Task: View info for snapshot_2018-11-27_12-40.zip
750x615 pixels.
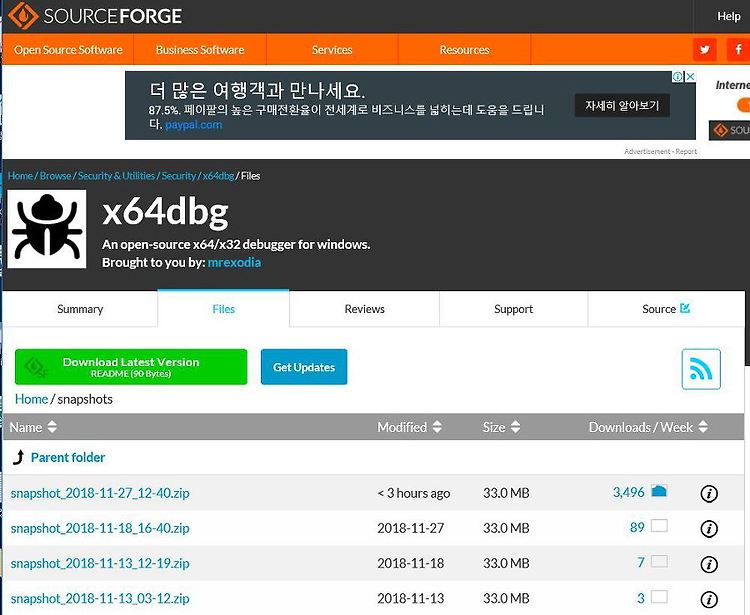Action: pyautogui.click(x=709, y=494)
